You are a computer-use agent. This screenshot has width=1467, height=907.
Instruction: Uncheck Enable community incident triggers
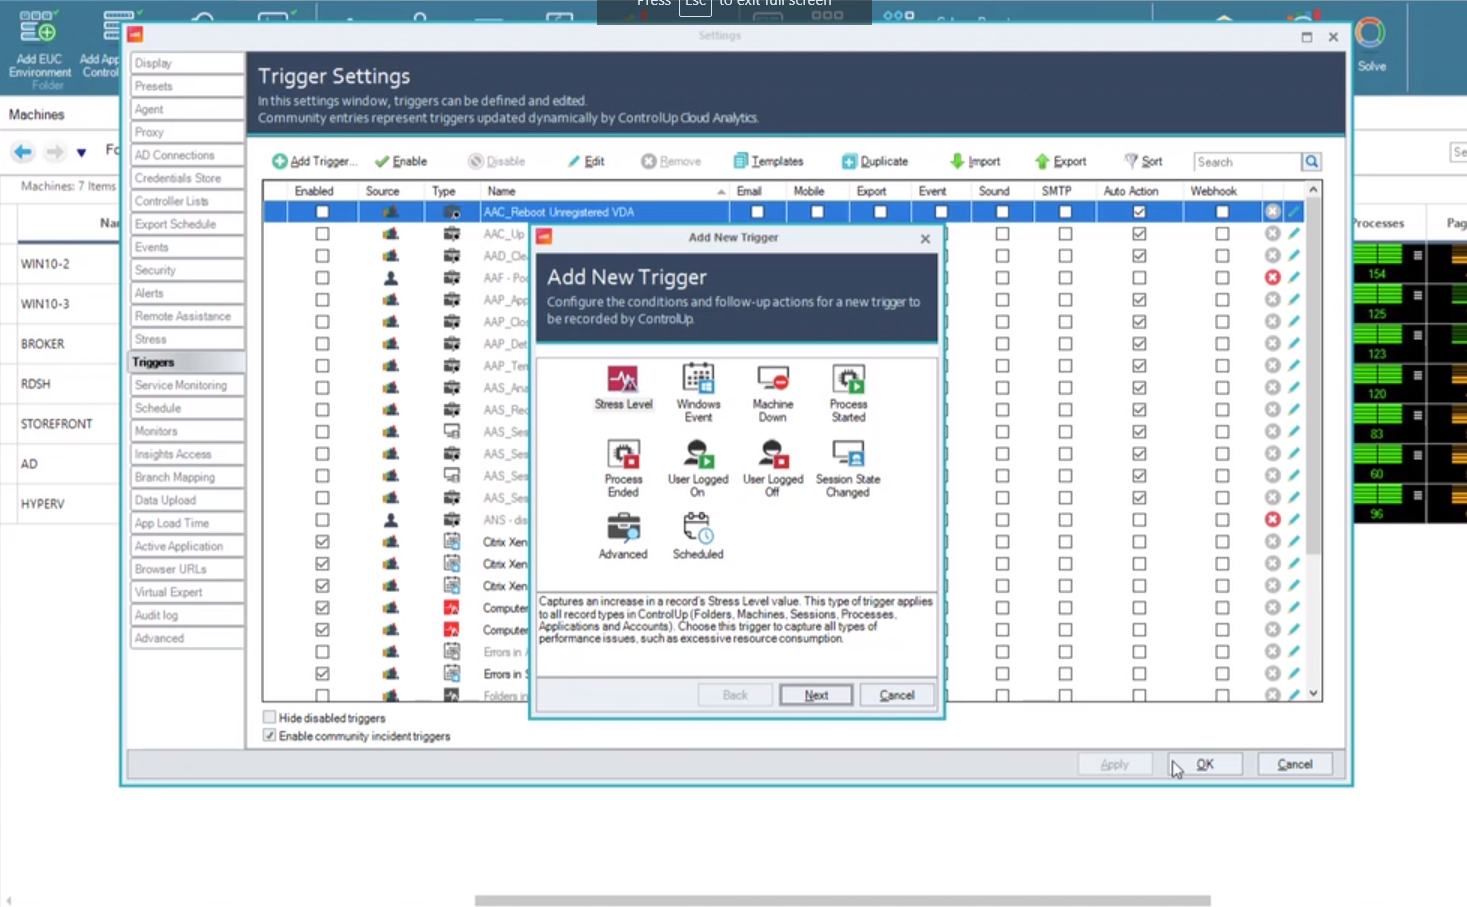click(x=269, y=735)
